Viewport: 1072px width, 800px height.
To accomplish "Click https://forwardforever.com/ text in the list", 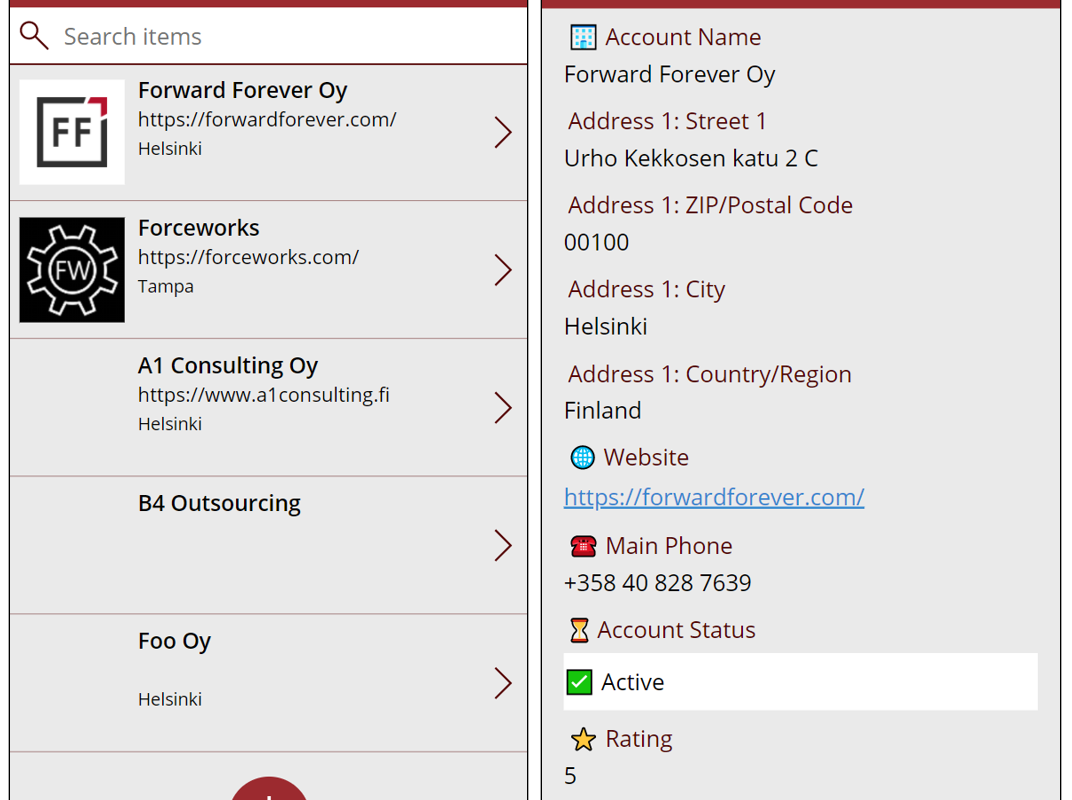I will point(267,120).
